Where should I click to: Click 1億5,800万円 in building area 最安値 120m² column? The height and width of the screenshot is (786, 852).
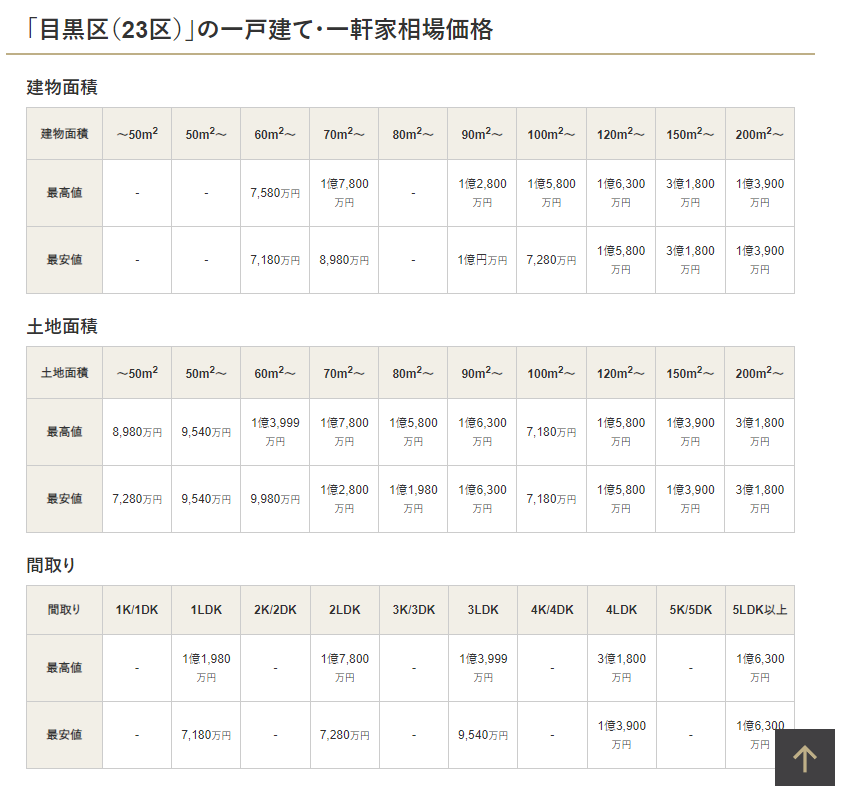pyautogui.click(x=621, y=260)
